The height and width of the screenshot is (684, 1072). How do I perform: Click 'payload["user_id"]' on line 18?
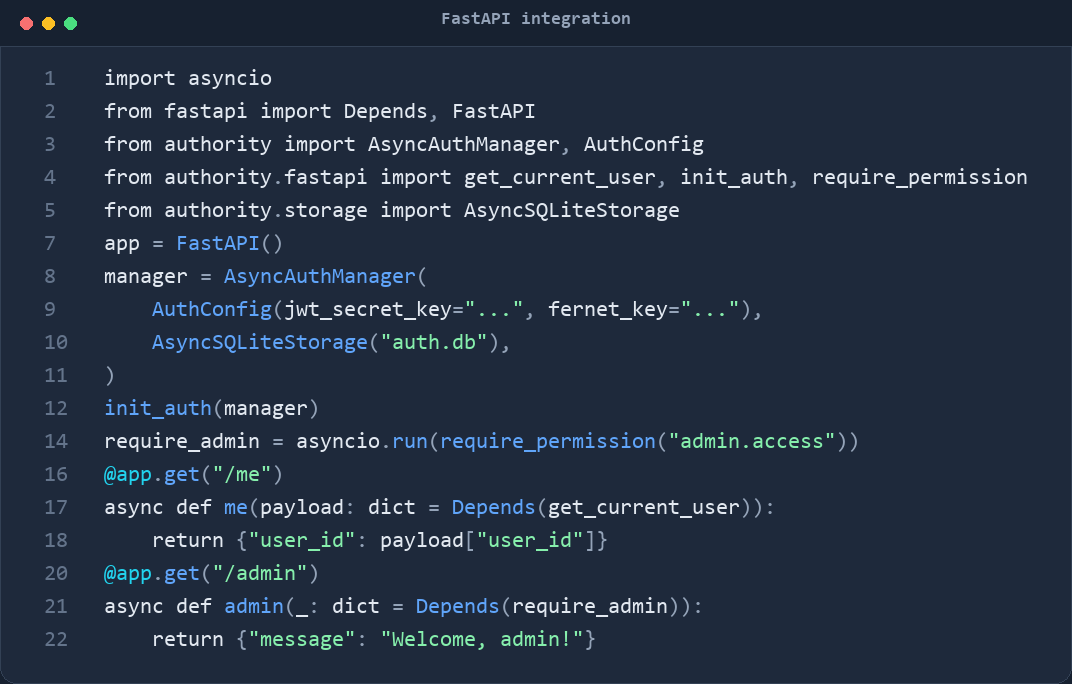[x=487, y=540]
